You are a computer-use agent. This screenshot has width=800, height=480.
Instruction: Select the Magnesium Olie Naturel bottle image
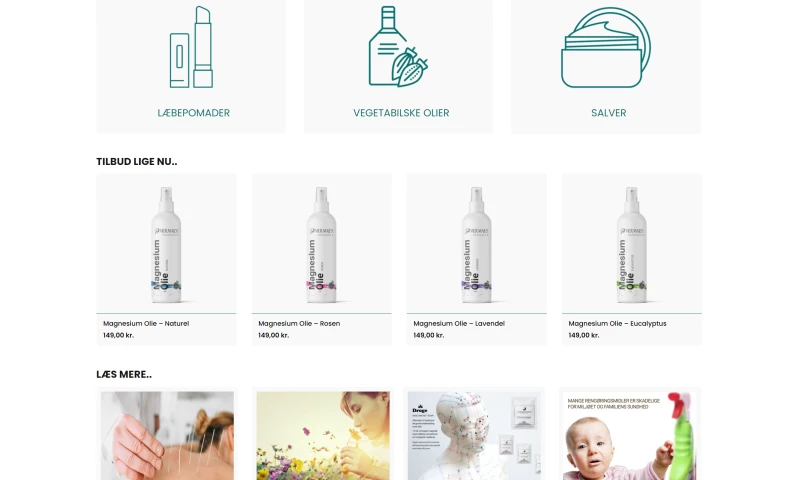(166, 244)
